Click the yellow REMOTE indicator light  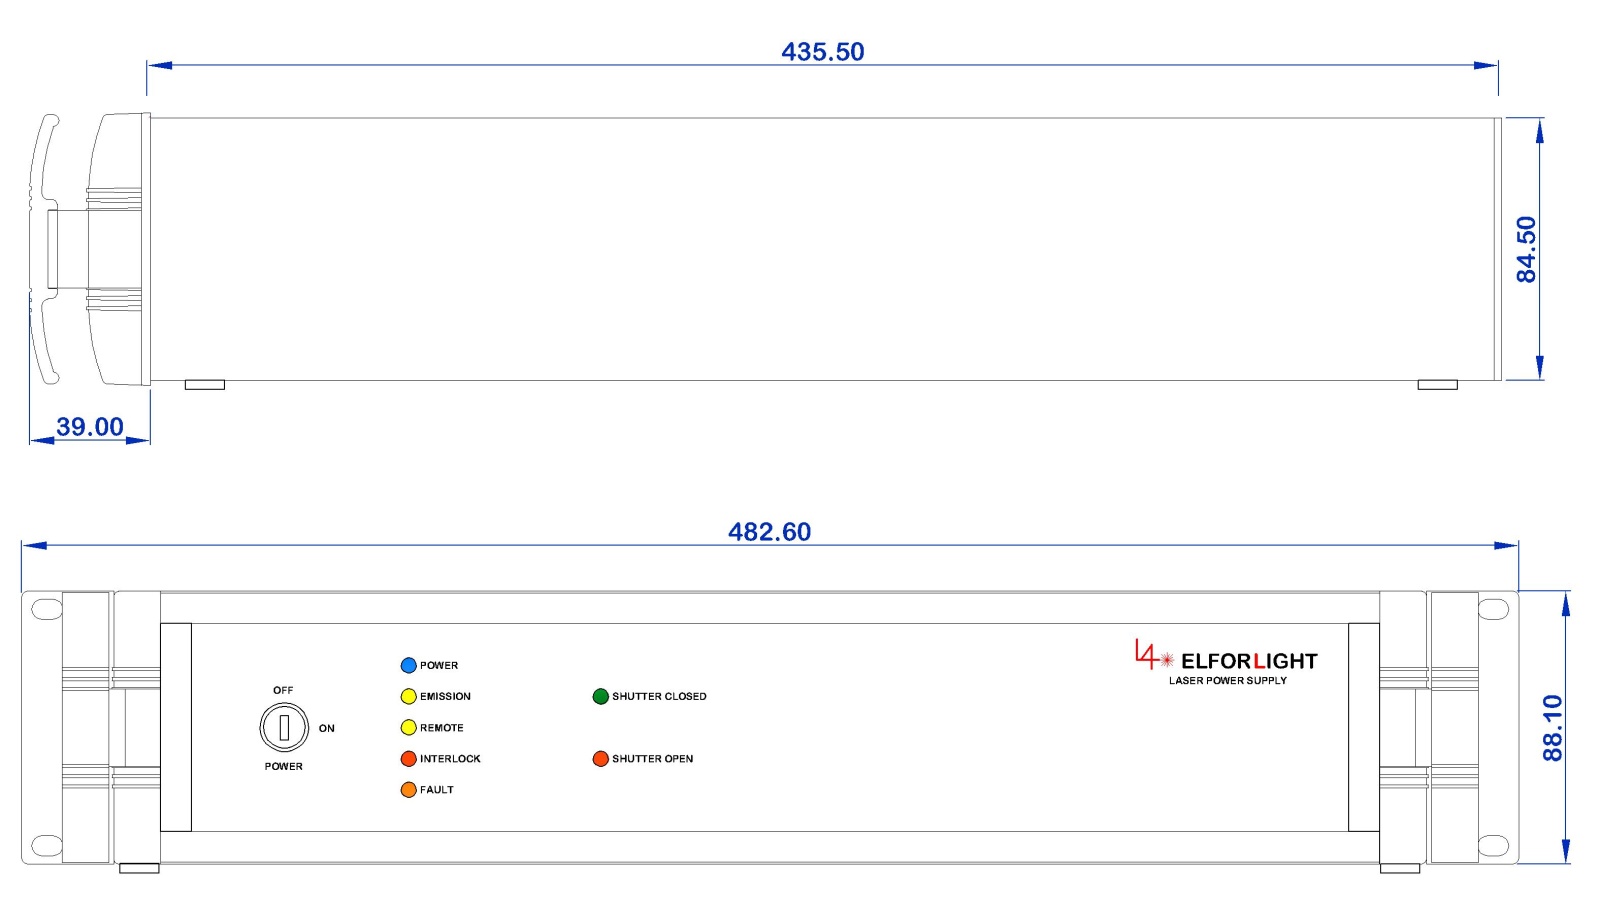click(x=408, y=727)
